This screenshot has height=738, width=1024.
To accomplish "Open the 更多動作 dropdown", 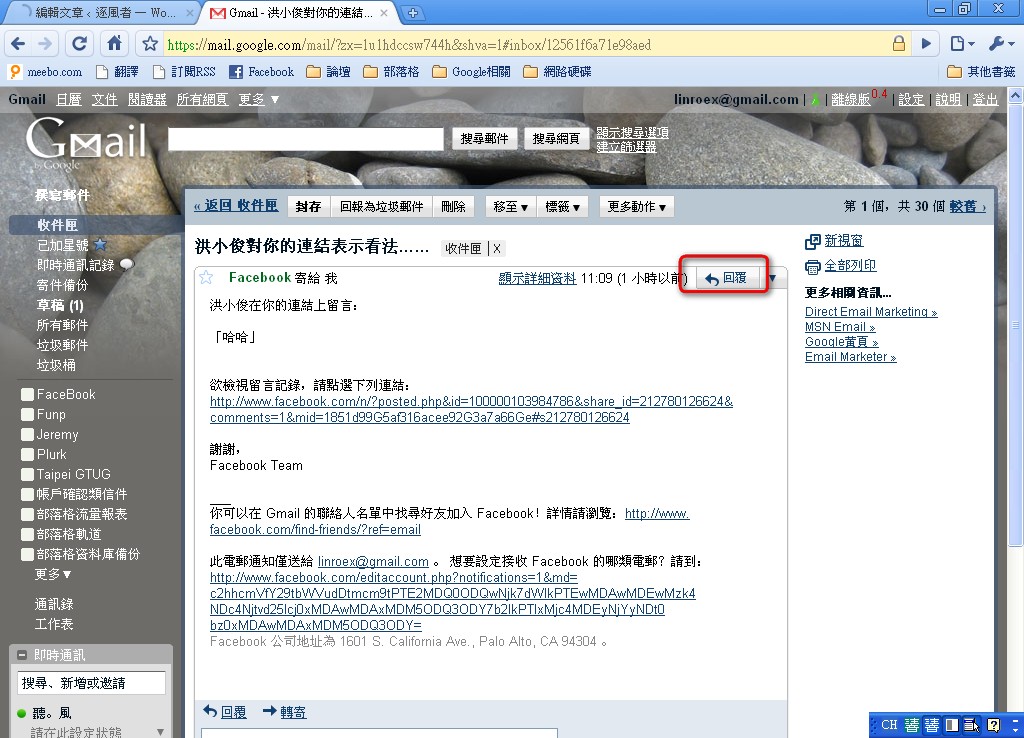I will pyautogui.click(x=637, y=207).
